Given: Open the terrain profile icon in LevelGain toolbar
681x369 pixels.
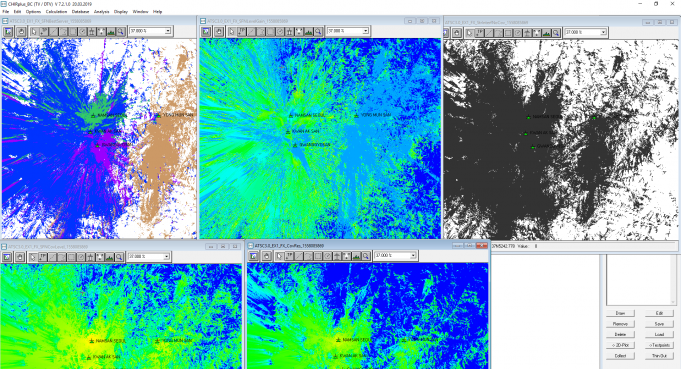Looking at the screenshot, I should tap(308, 31).
